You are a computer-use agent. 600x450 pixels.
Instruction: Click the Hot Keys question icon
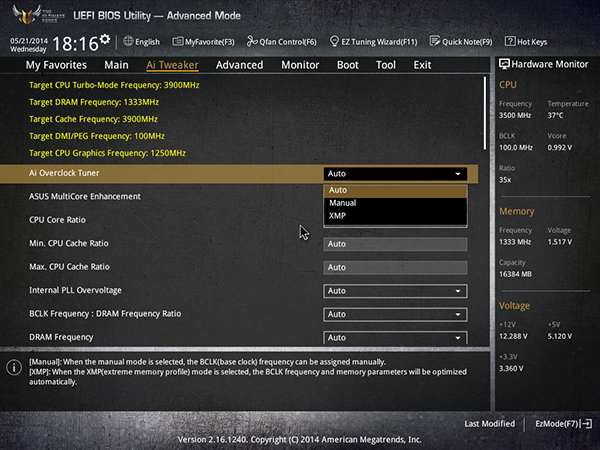[510, 41]
